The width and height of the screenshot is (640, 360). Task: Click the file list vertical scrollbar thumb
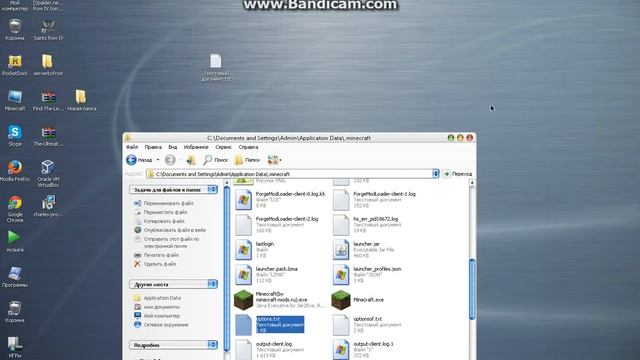[472, 289]
